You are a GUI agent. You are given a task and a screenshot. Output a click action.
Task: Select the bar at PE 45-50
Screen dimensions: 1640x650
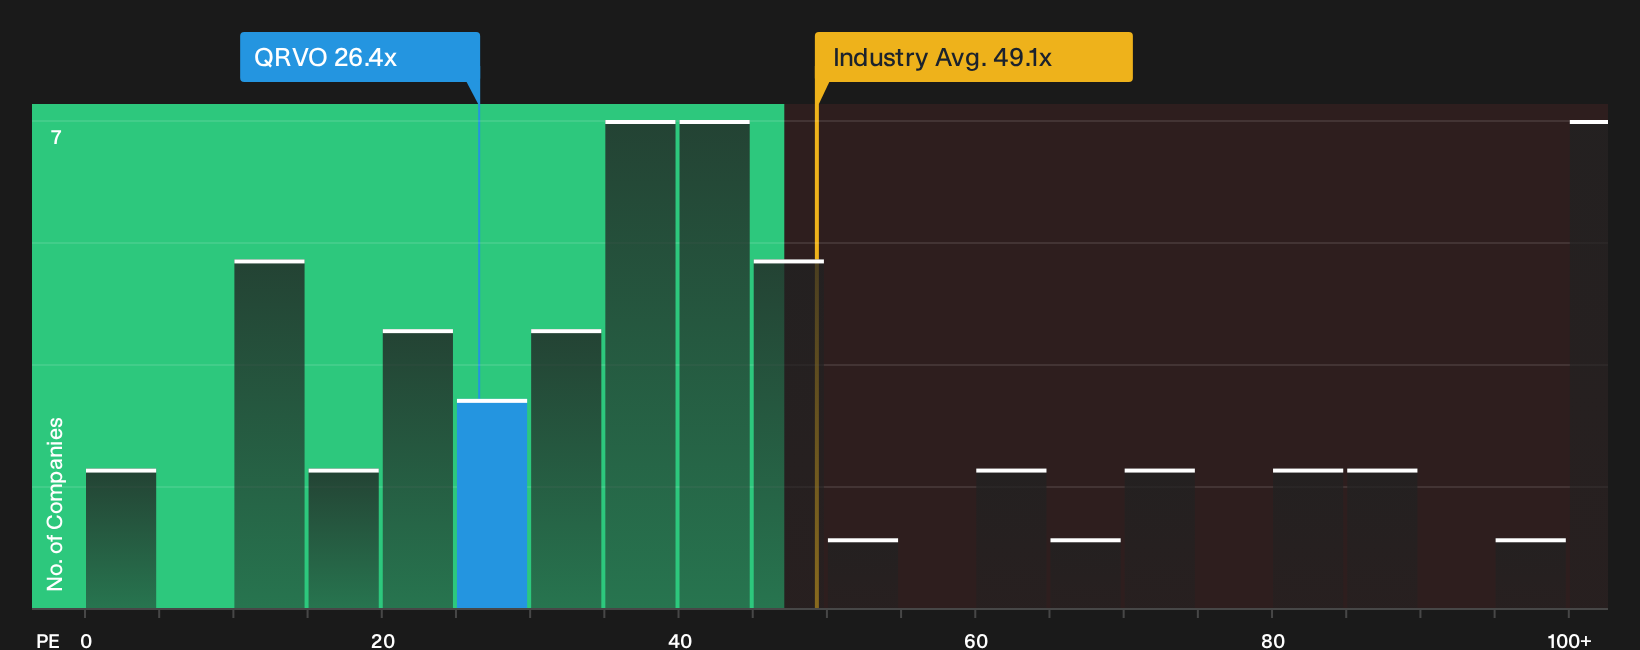[789, 434]
